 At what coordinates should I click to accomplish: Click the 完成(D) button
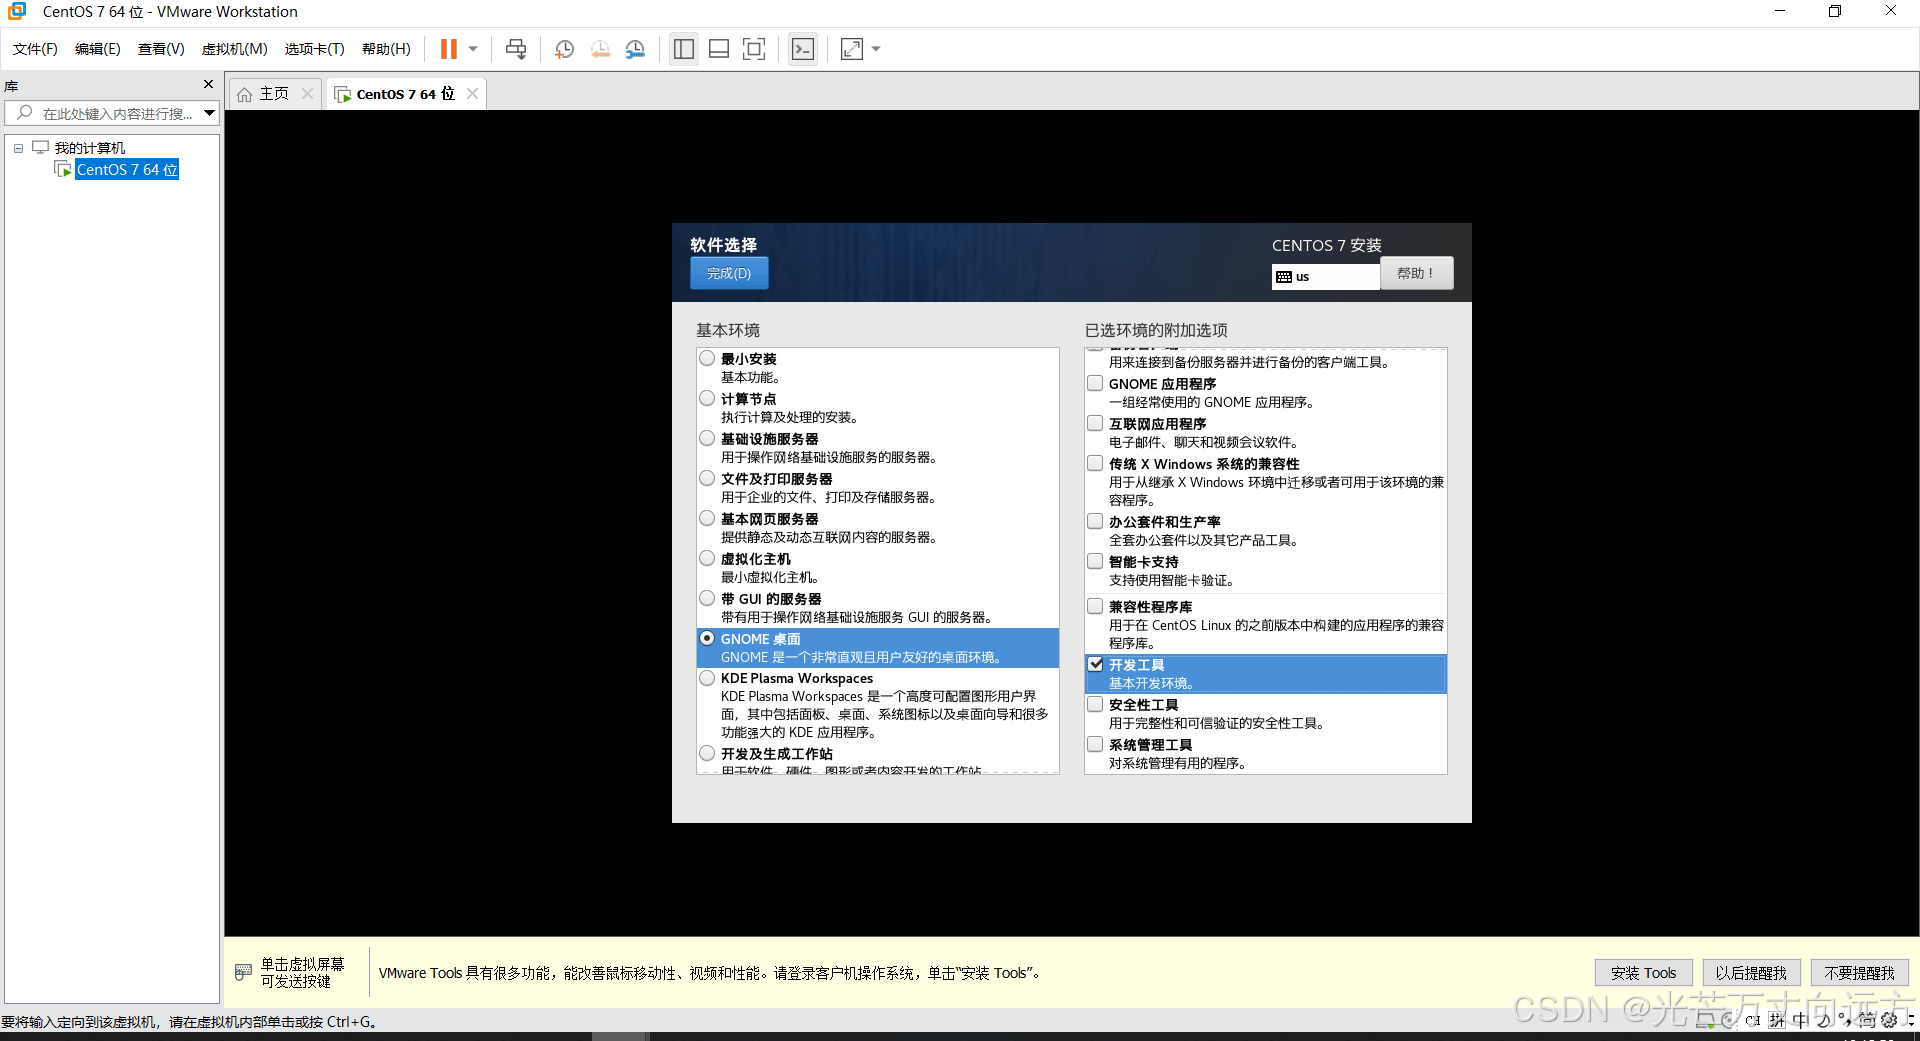tap(729, 273)
